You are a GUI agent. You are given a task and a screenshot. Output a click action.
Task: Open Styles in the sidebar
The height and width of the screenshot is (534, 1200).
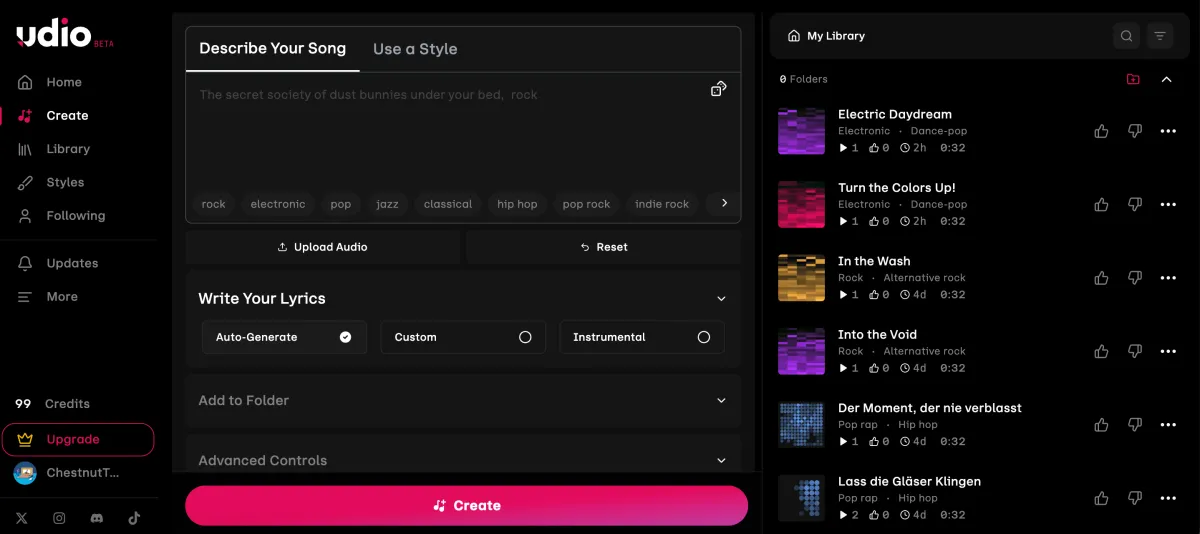65,182
